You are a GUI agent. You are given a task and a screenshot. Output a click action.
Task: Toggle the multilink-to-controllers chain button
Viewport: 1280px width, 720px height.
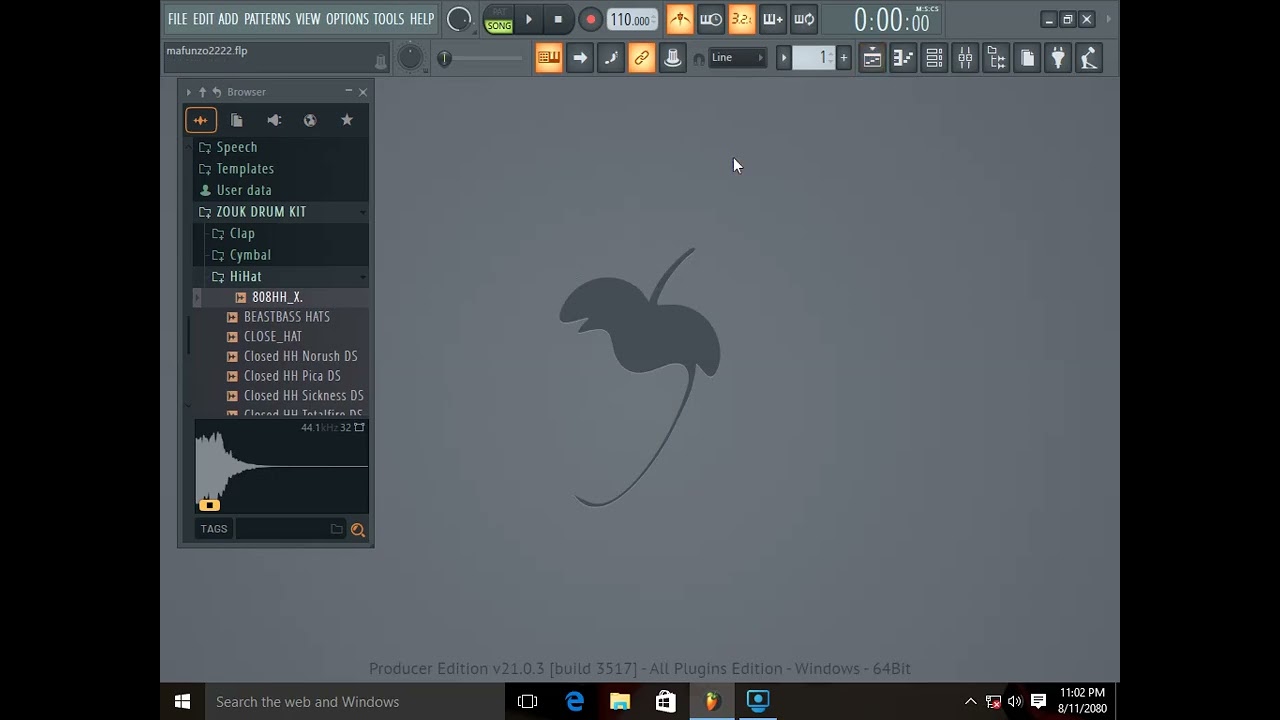tap(642, 58)
